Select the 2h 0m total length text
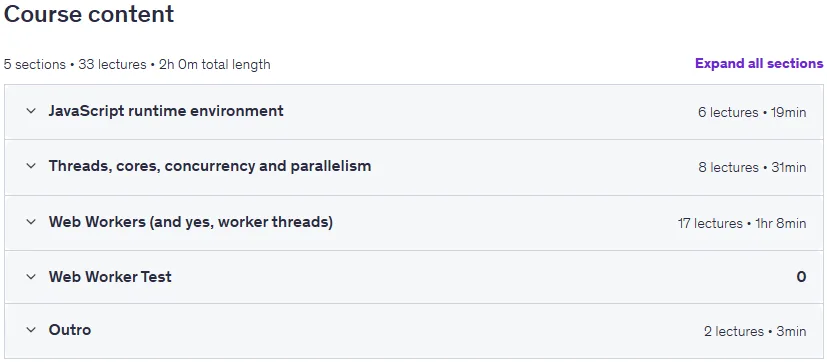Image resolution: width=827 pixels, height=362 pixels. [x=215, y=64]
